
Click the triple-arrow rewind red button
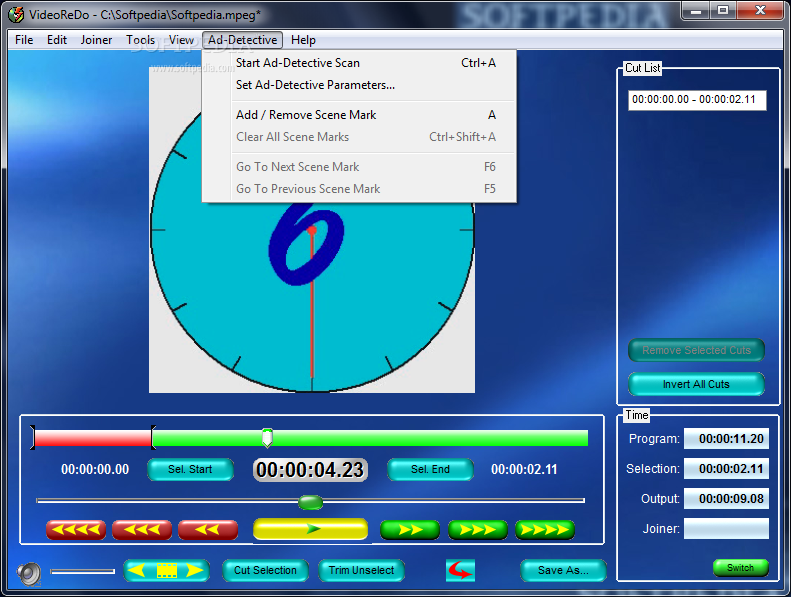click(142, 529)
